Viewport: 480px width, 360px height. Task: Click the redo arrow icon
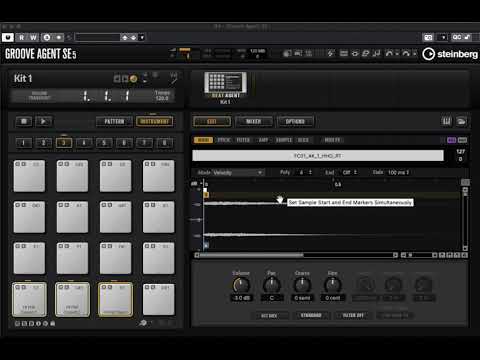(x=406, y=53)
